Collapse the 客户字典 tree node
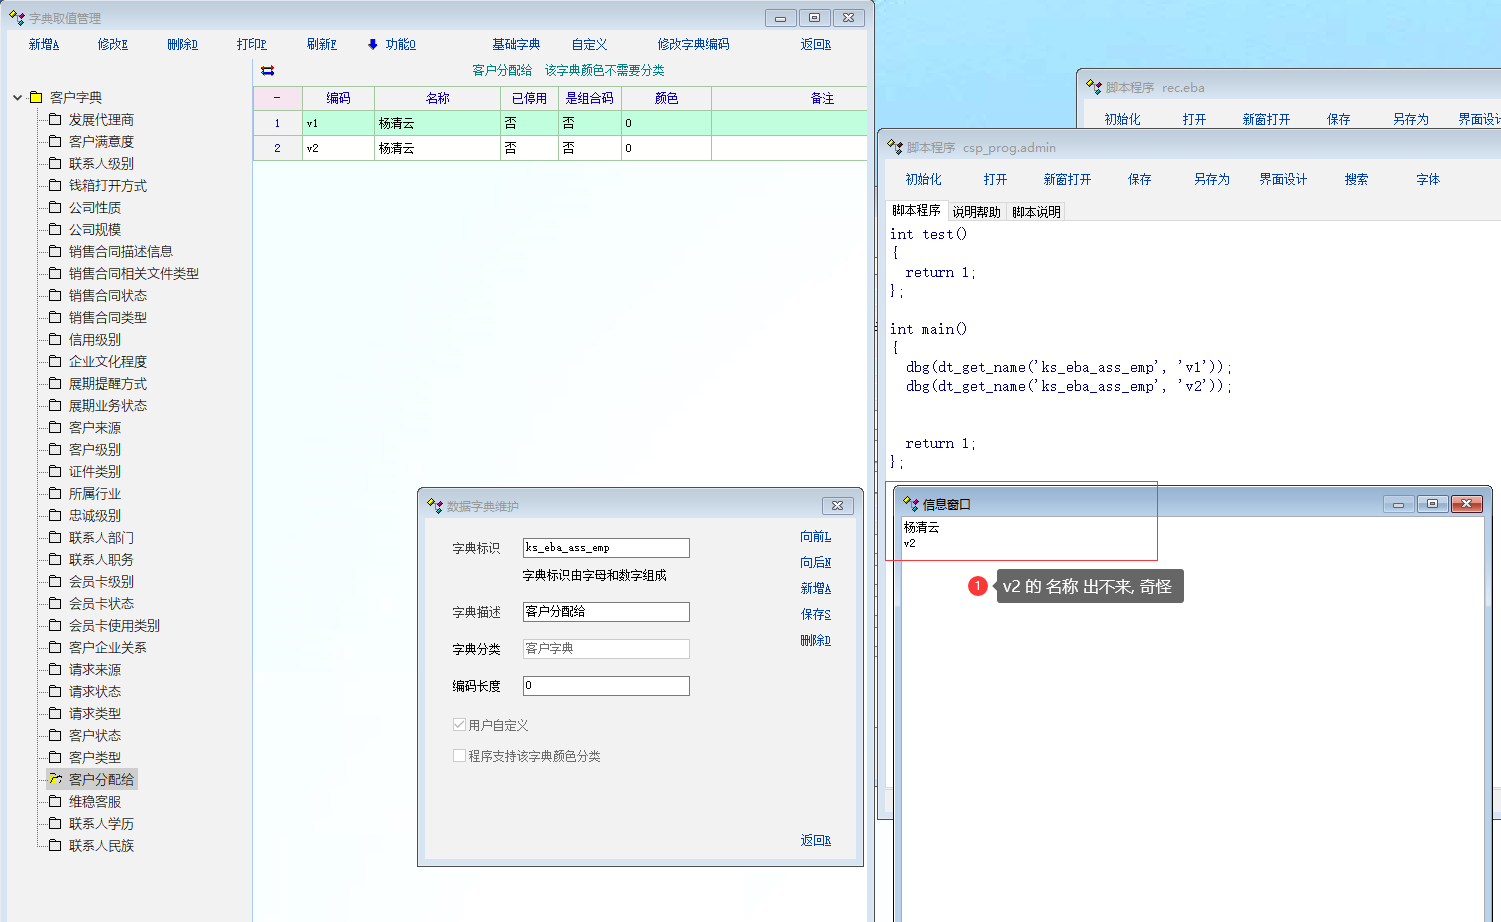The height and width of the screenshot is (922, 1501). click(x=18, y=97)
